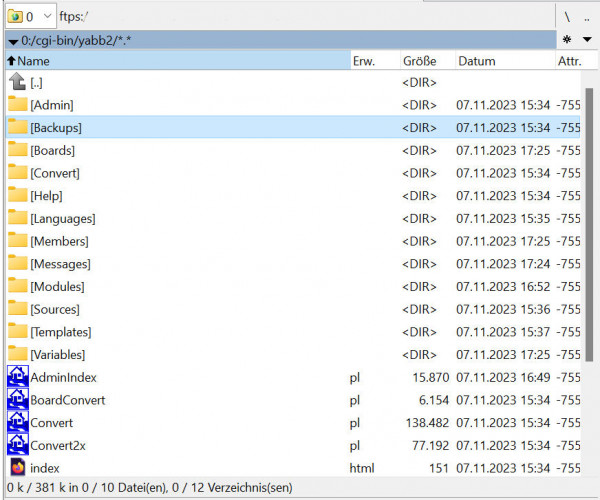Click the BoardConvert perl file icon

point(18,399)
